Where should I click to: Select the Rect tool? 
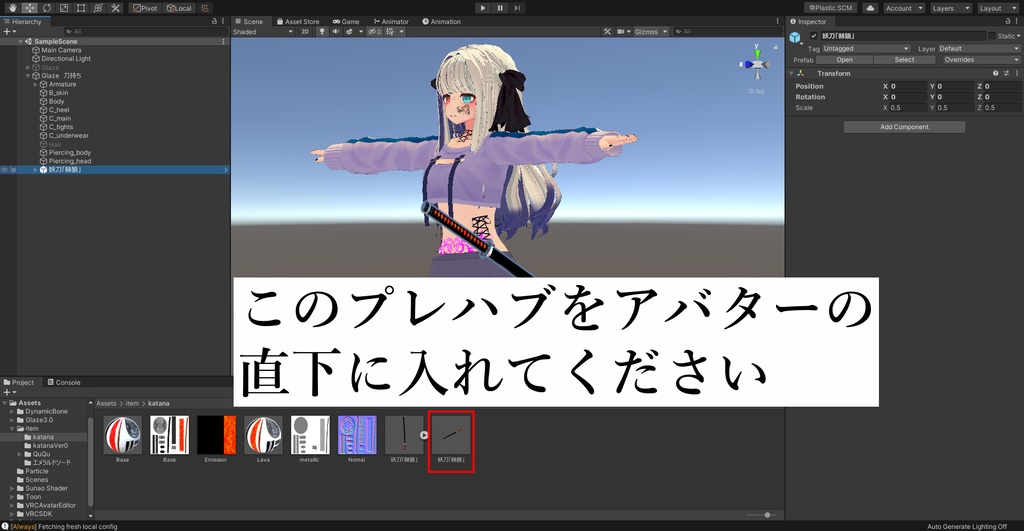[x=81, y=8]
